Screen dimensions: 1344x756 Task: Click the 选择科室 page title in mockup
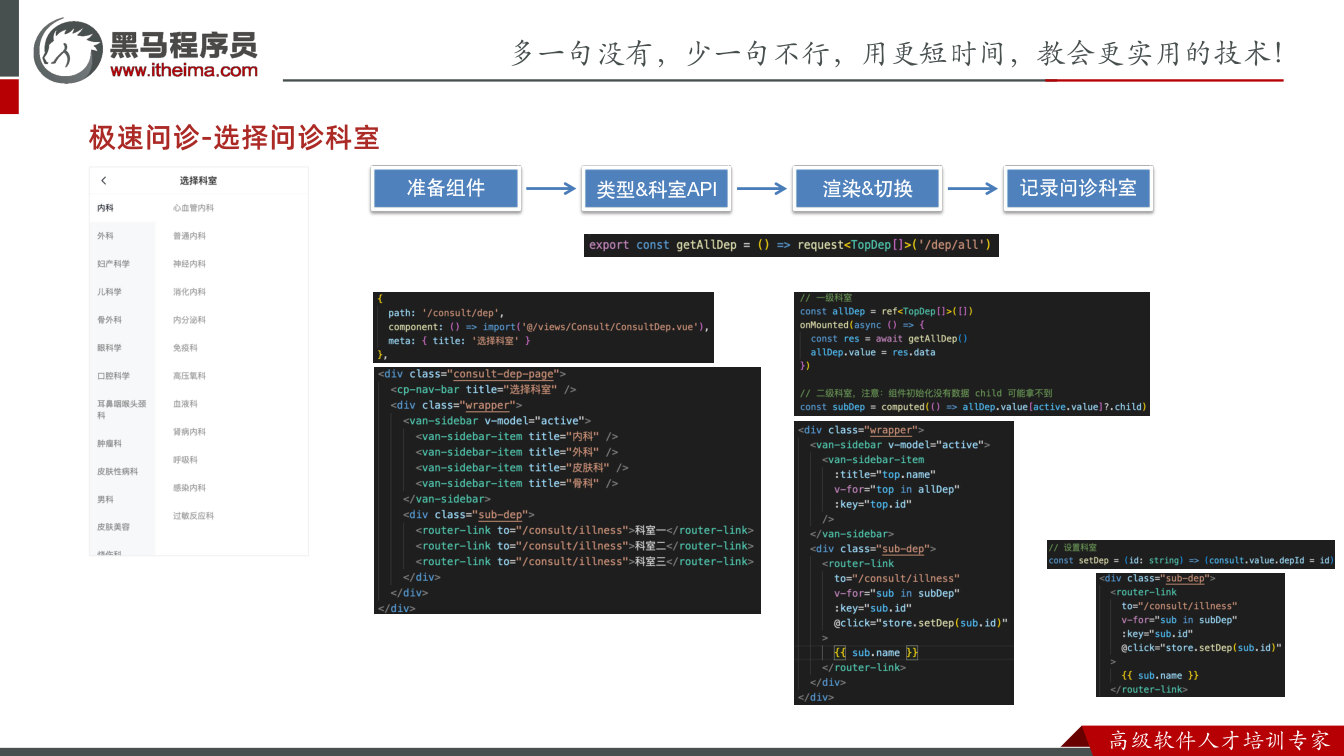point(198,181)
